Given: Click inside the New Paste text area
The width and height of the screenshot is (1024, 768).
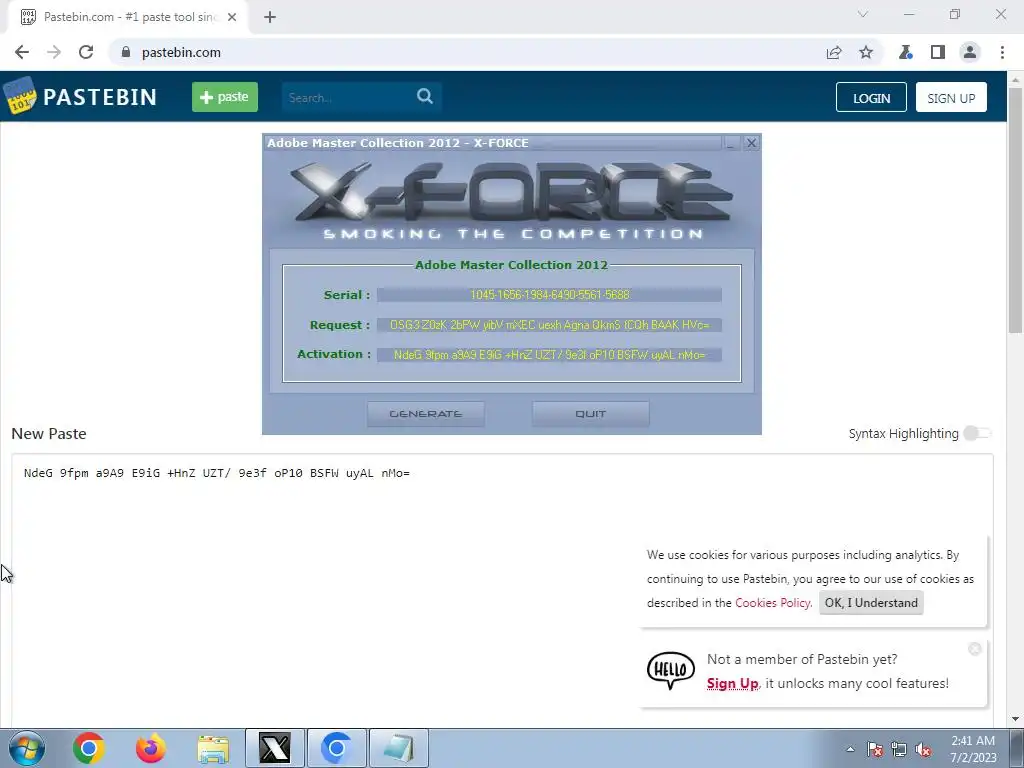Looking at the screenshot, I should [x=502, y=588].
